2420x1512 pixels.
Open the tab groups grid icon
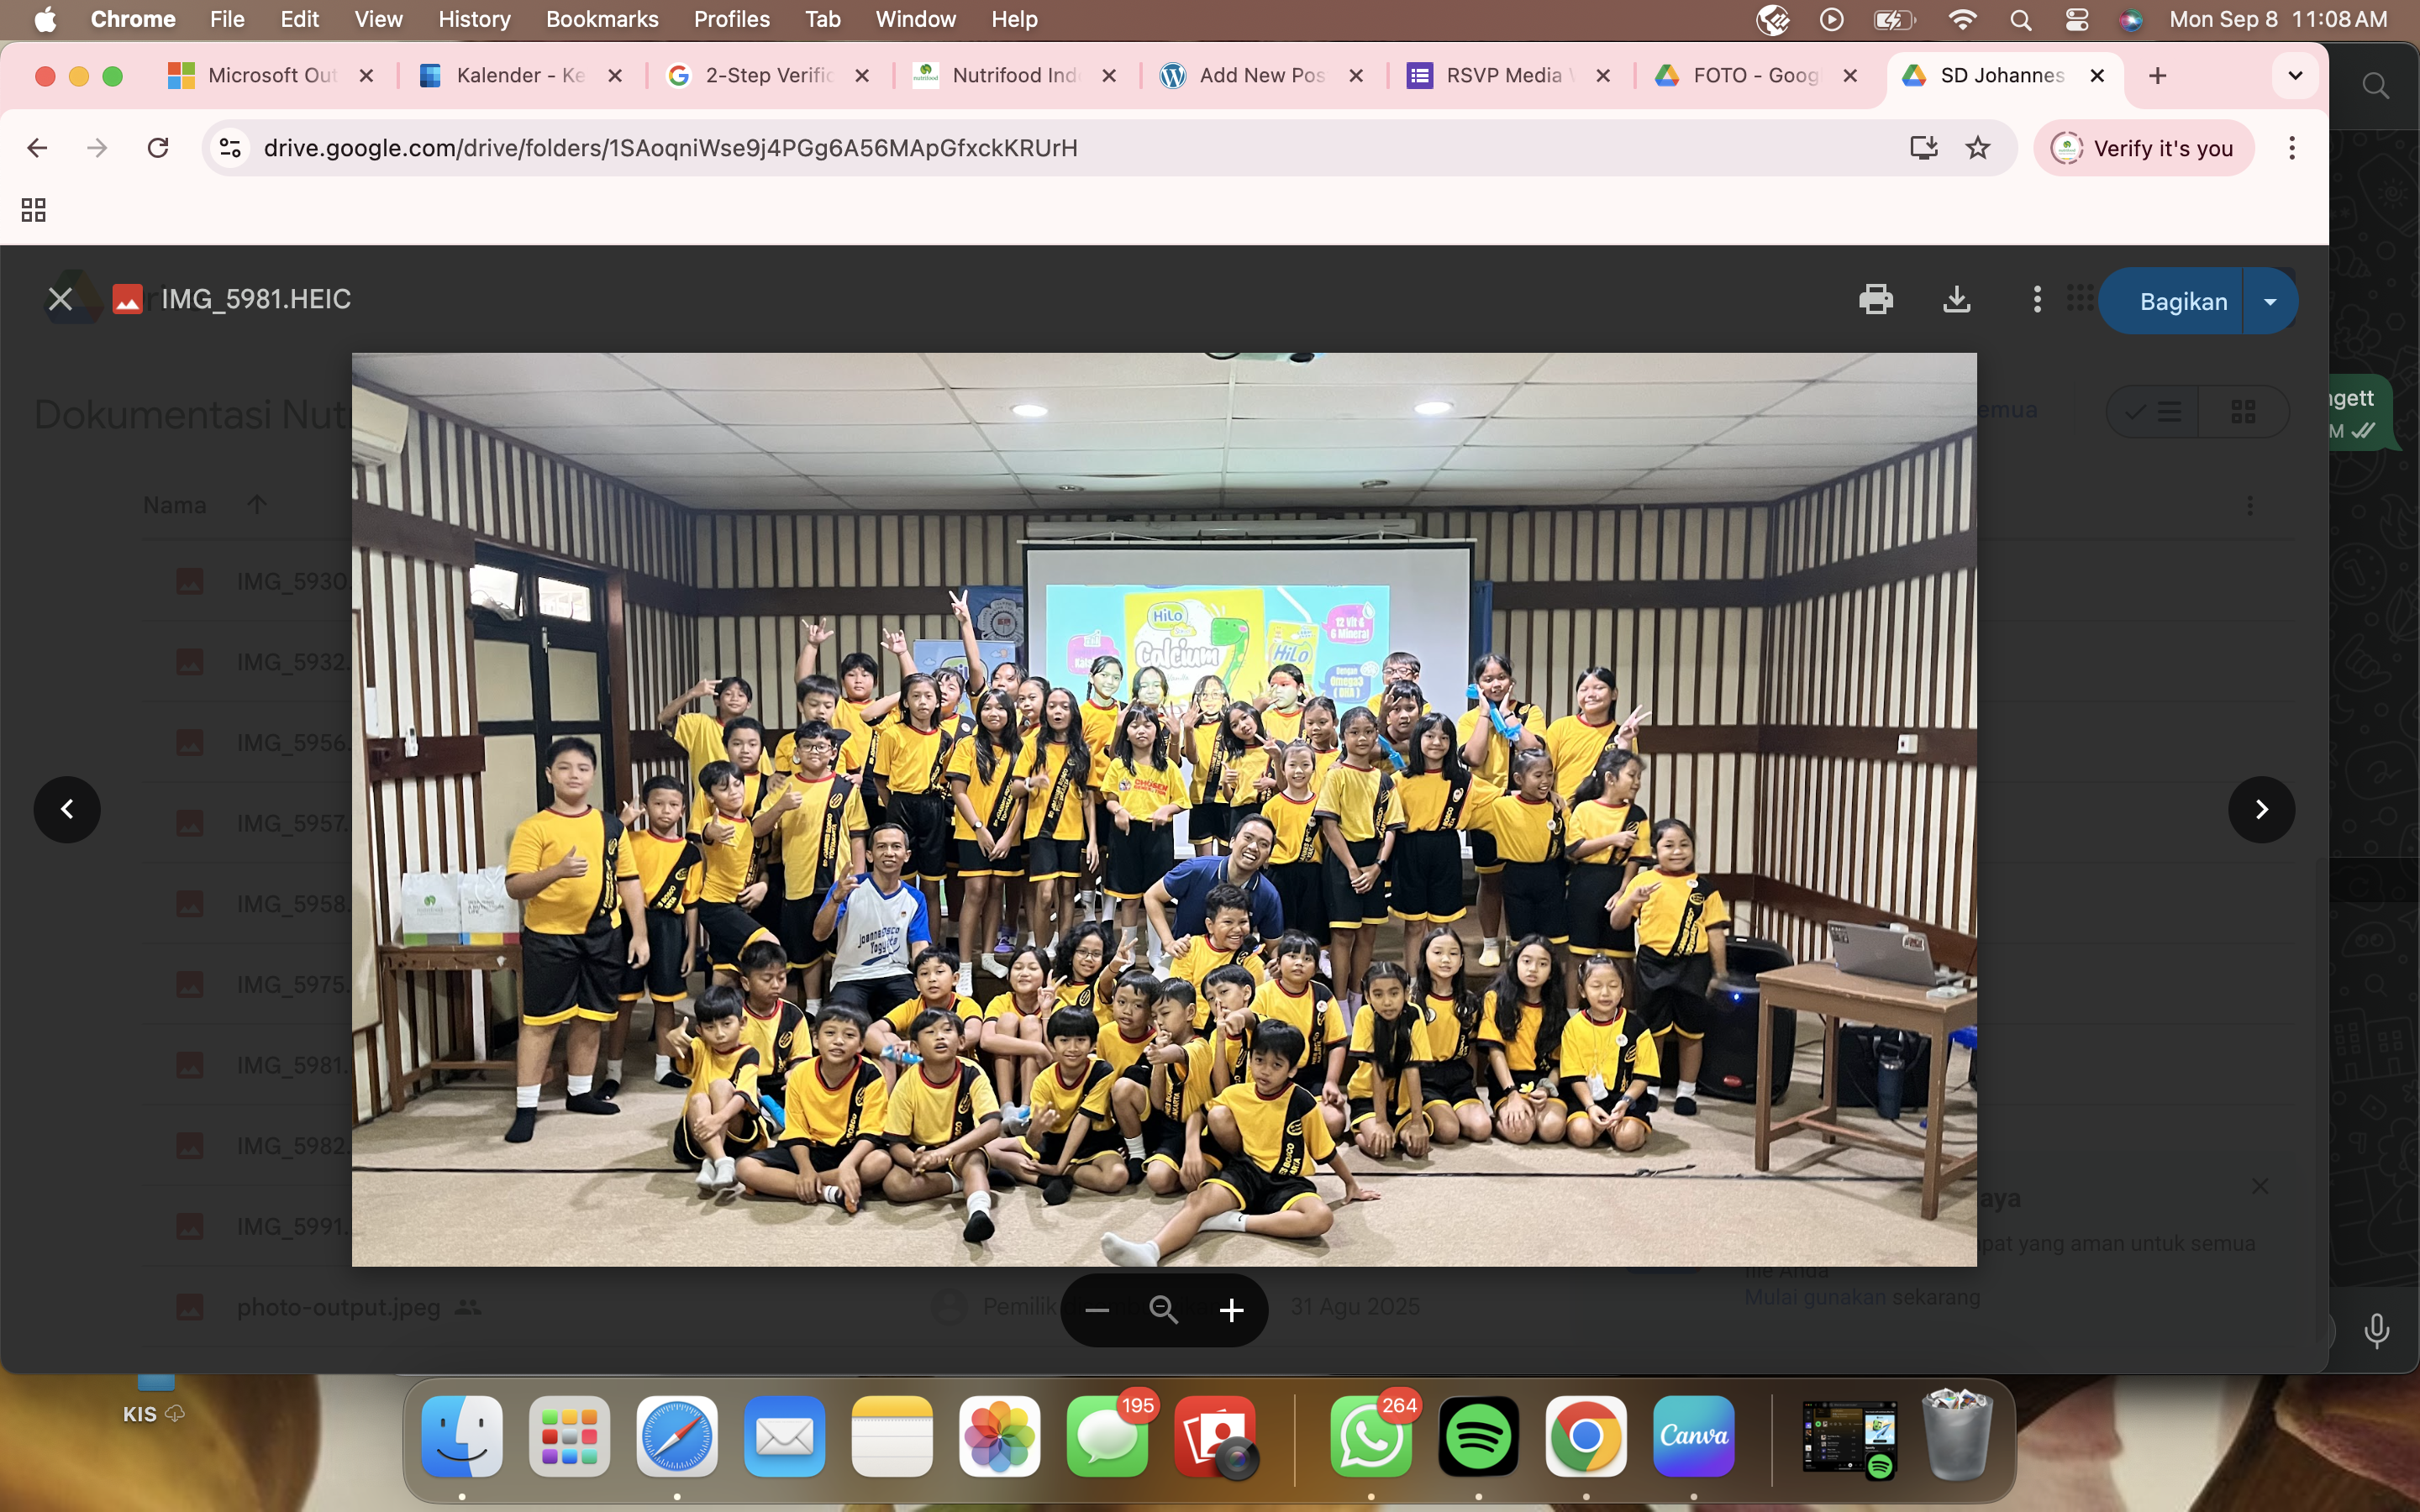pos(33,209)
